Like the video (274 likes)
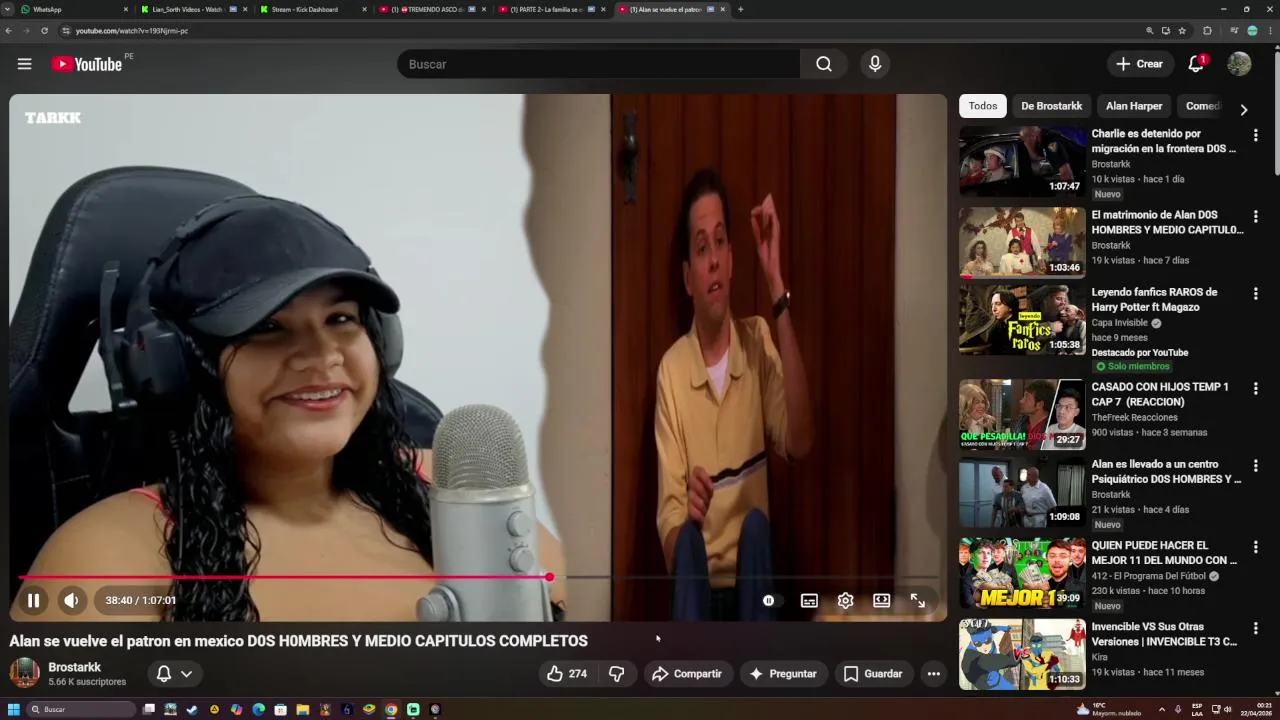The height and width of the screenshot is (720, 1280). pyautogui.click(x=566, y=674)
